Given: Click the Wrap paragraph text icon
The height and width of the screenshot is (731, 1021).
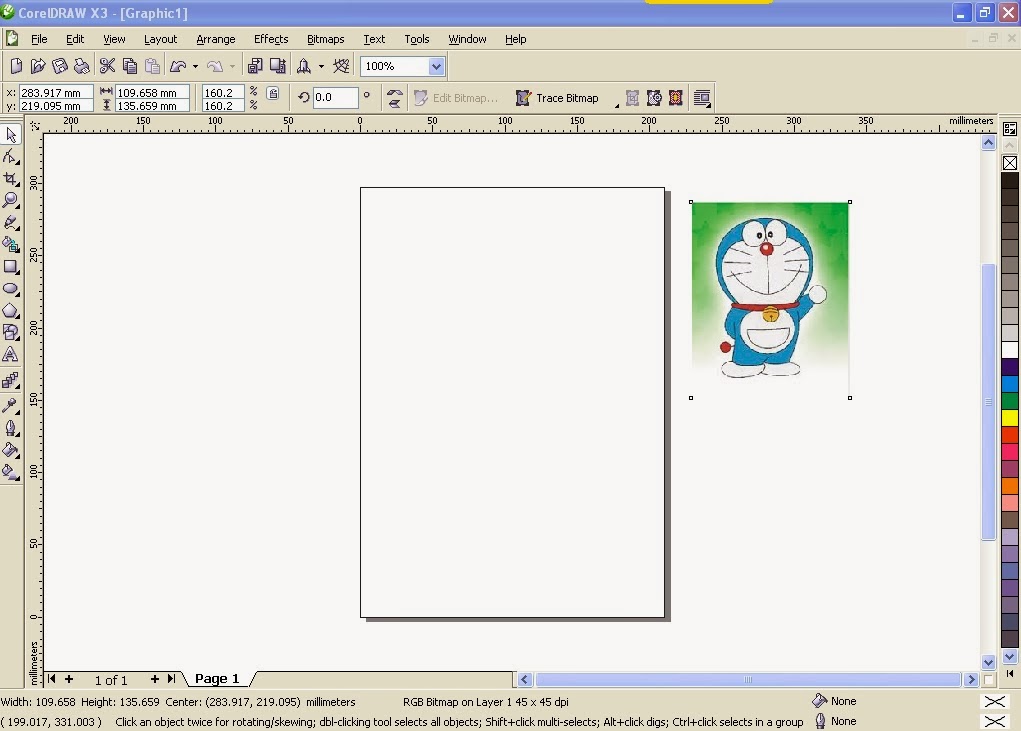Looking at the screenshot, I should point(702,98).
